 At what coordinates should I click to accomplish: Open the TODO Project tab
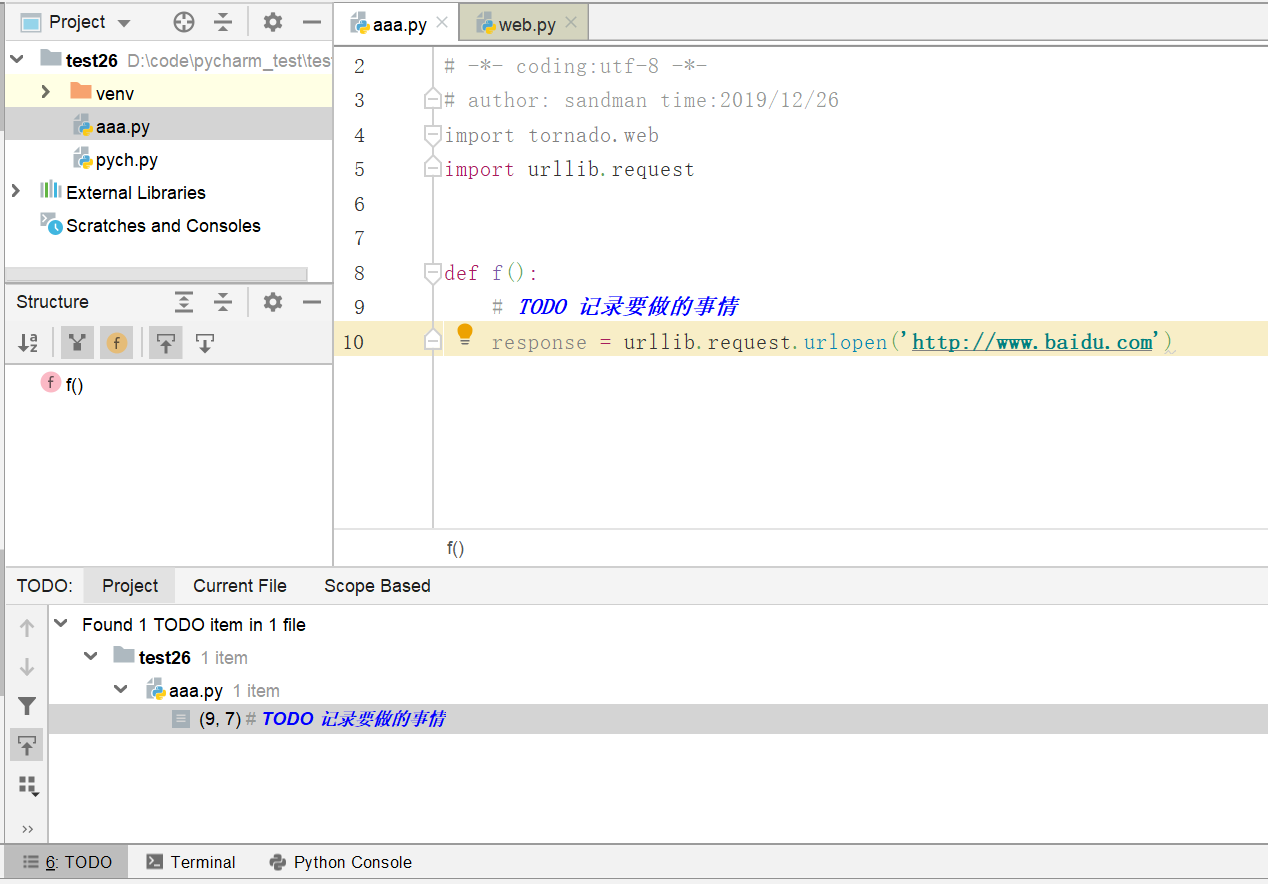click(130, 586)
